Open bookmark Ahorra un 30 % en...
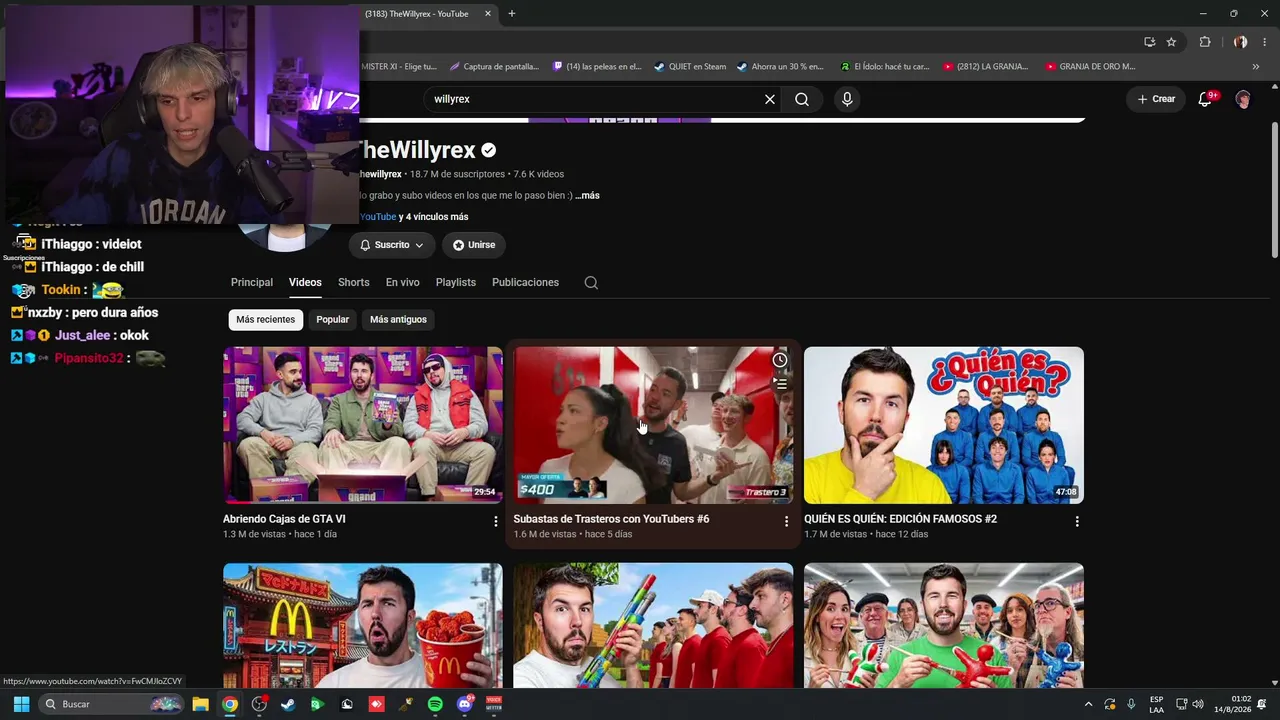This screenshot has height=720, width=1280. coord(780,67)
